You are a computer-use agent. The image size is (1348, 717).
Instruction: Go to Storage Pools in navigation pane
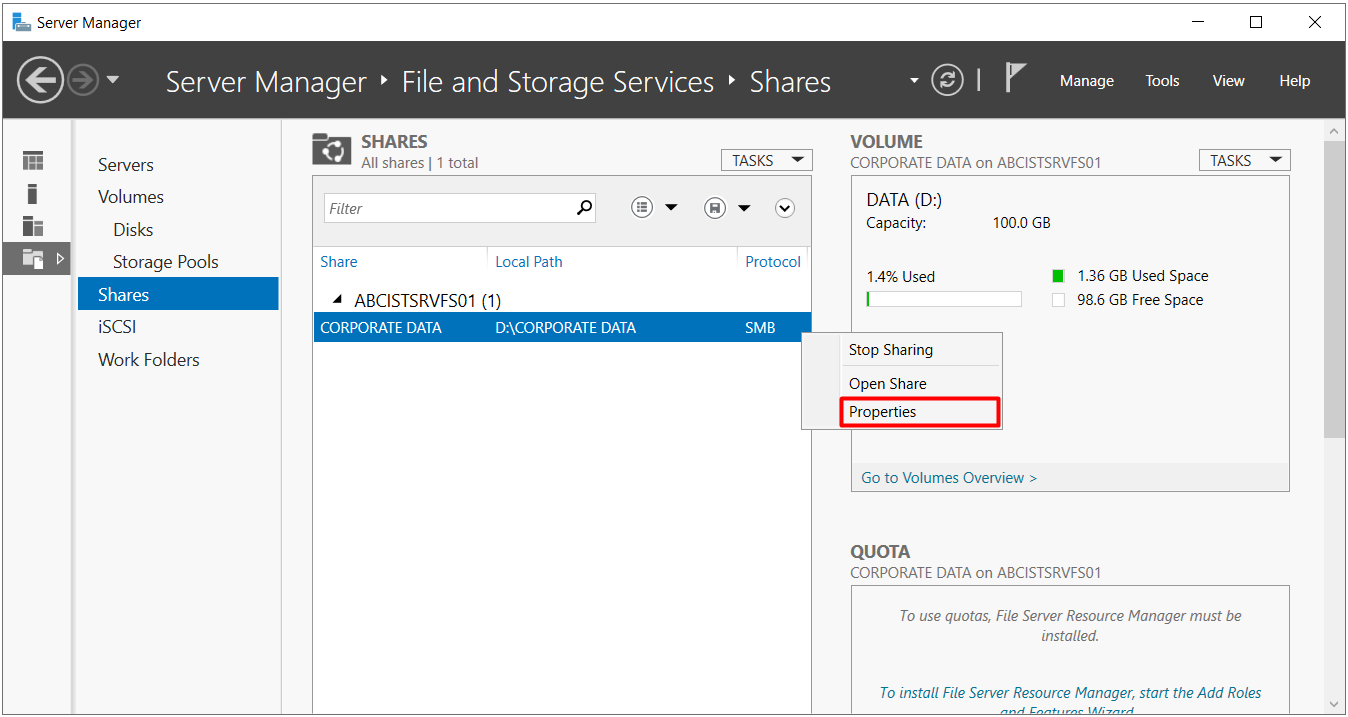click(x=166, y=262)
